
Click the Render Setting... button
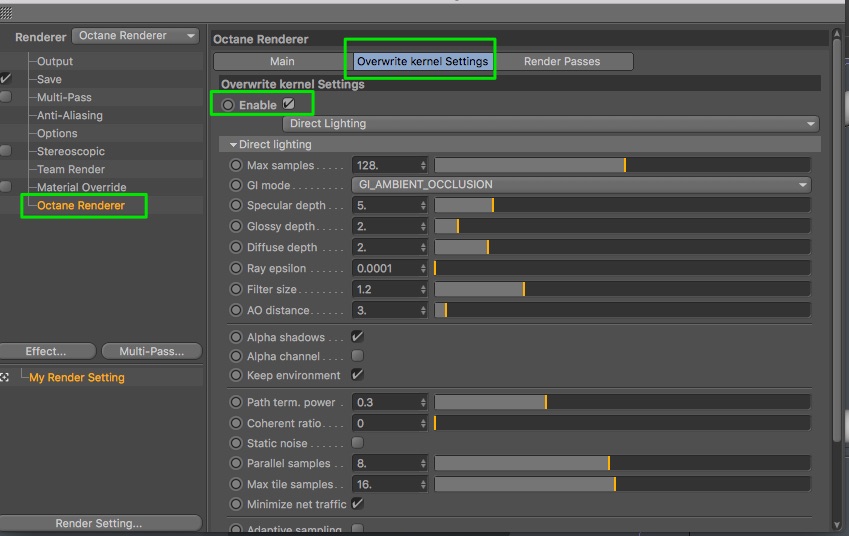pos(99,523)
